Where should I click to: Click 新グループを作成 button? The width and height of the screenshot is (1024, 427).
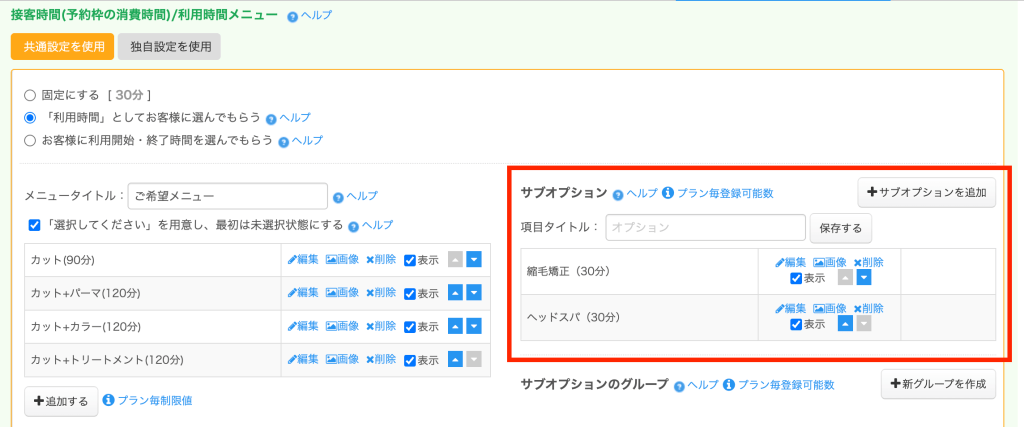click(x=938, y=385)
